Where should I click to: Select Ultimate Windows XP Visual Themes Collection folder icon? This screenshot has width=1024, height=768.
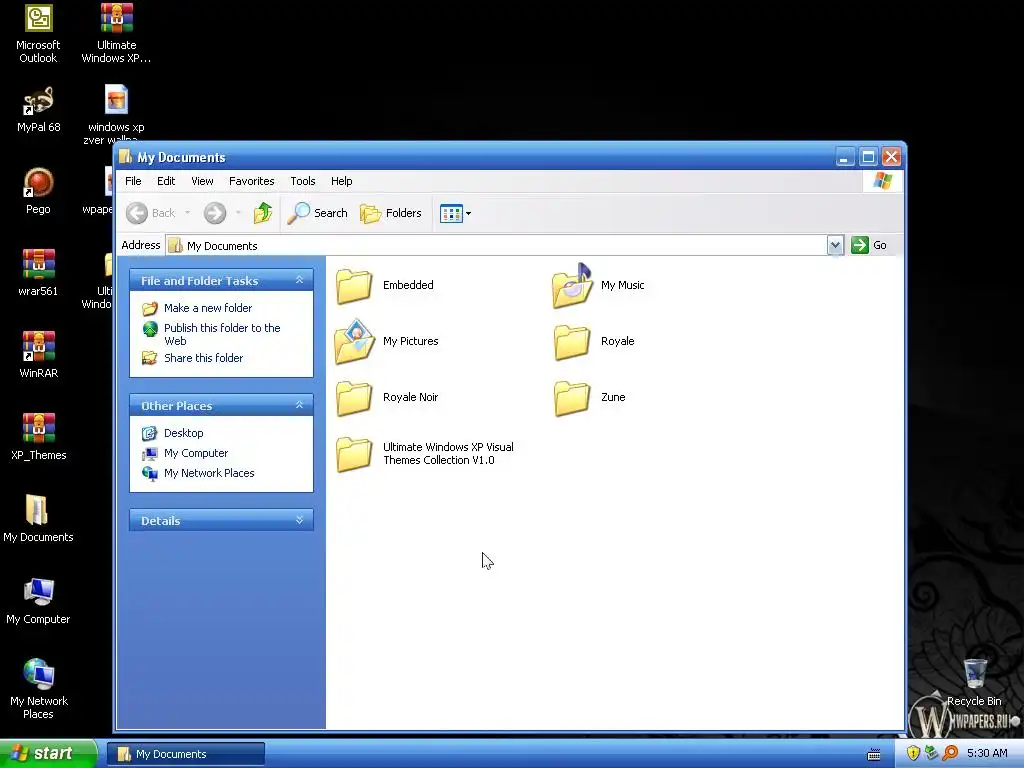coord(353,454)
